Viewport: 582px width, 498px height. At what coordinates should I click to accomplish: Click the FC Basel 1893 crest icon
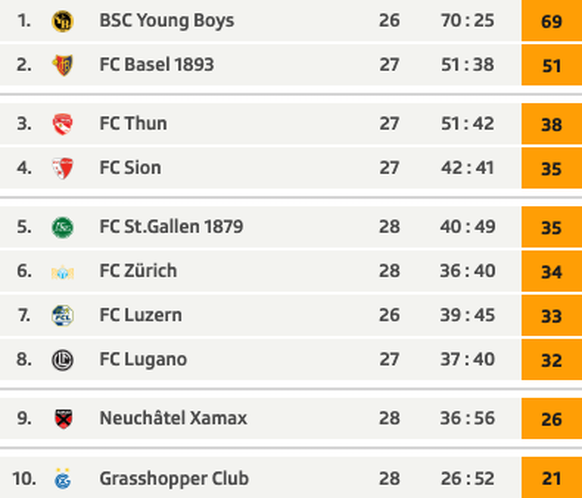(62, 65)
